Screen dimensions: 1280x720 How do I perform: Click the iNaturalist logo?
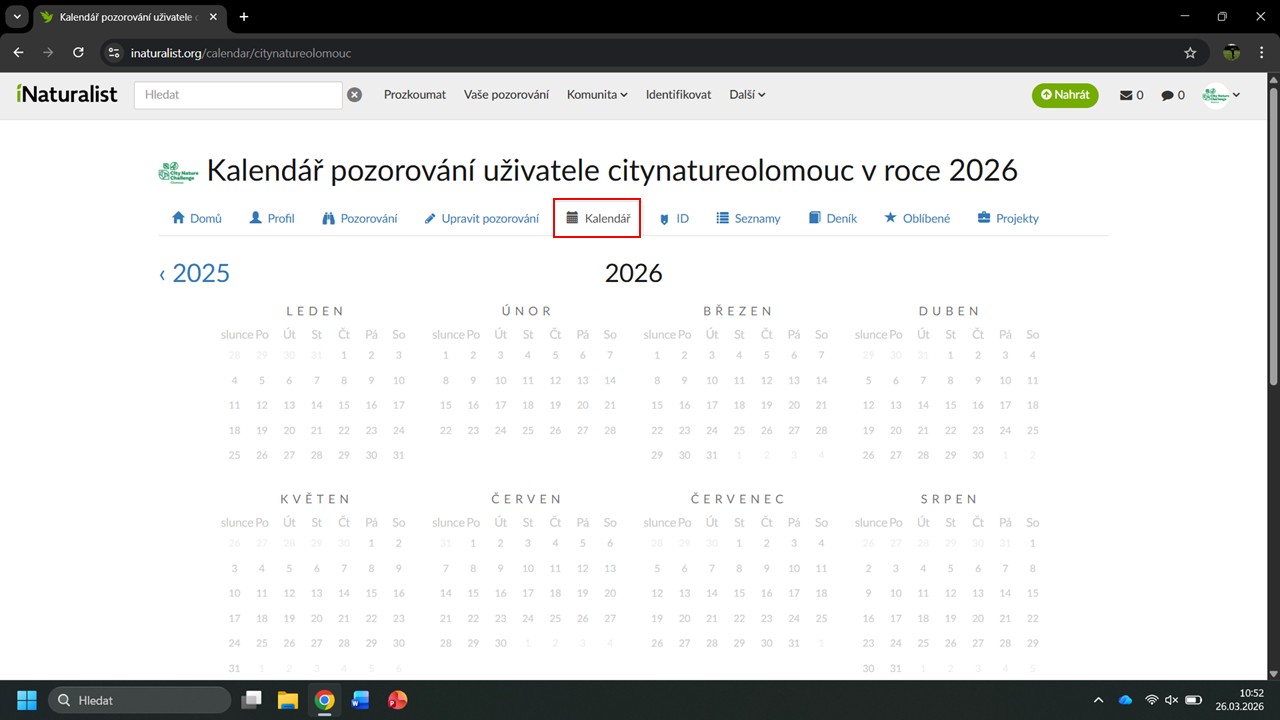[x=67, y=95]
